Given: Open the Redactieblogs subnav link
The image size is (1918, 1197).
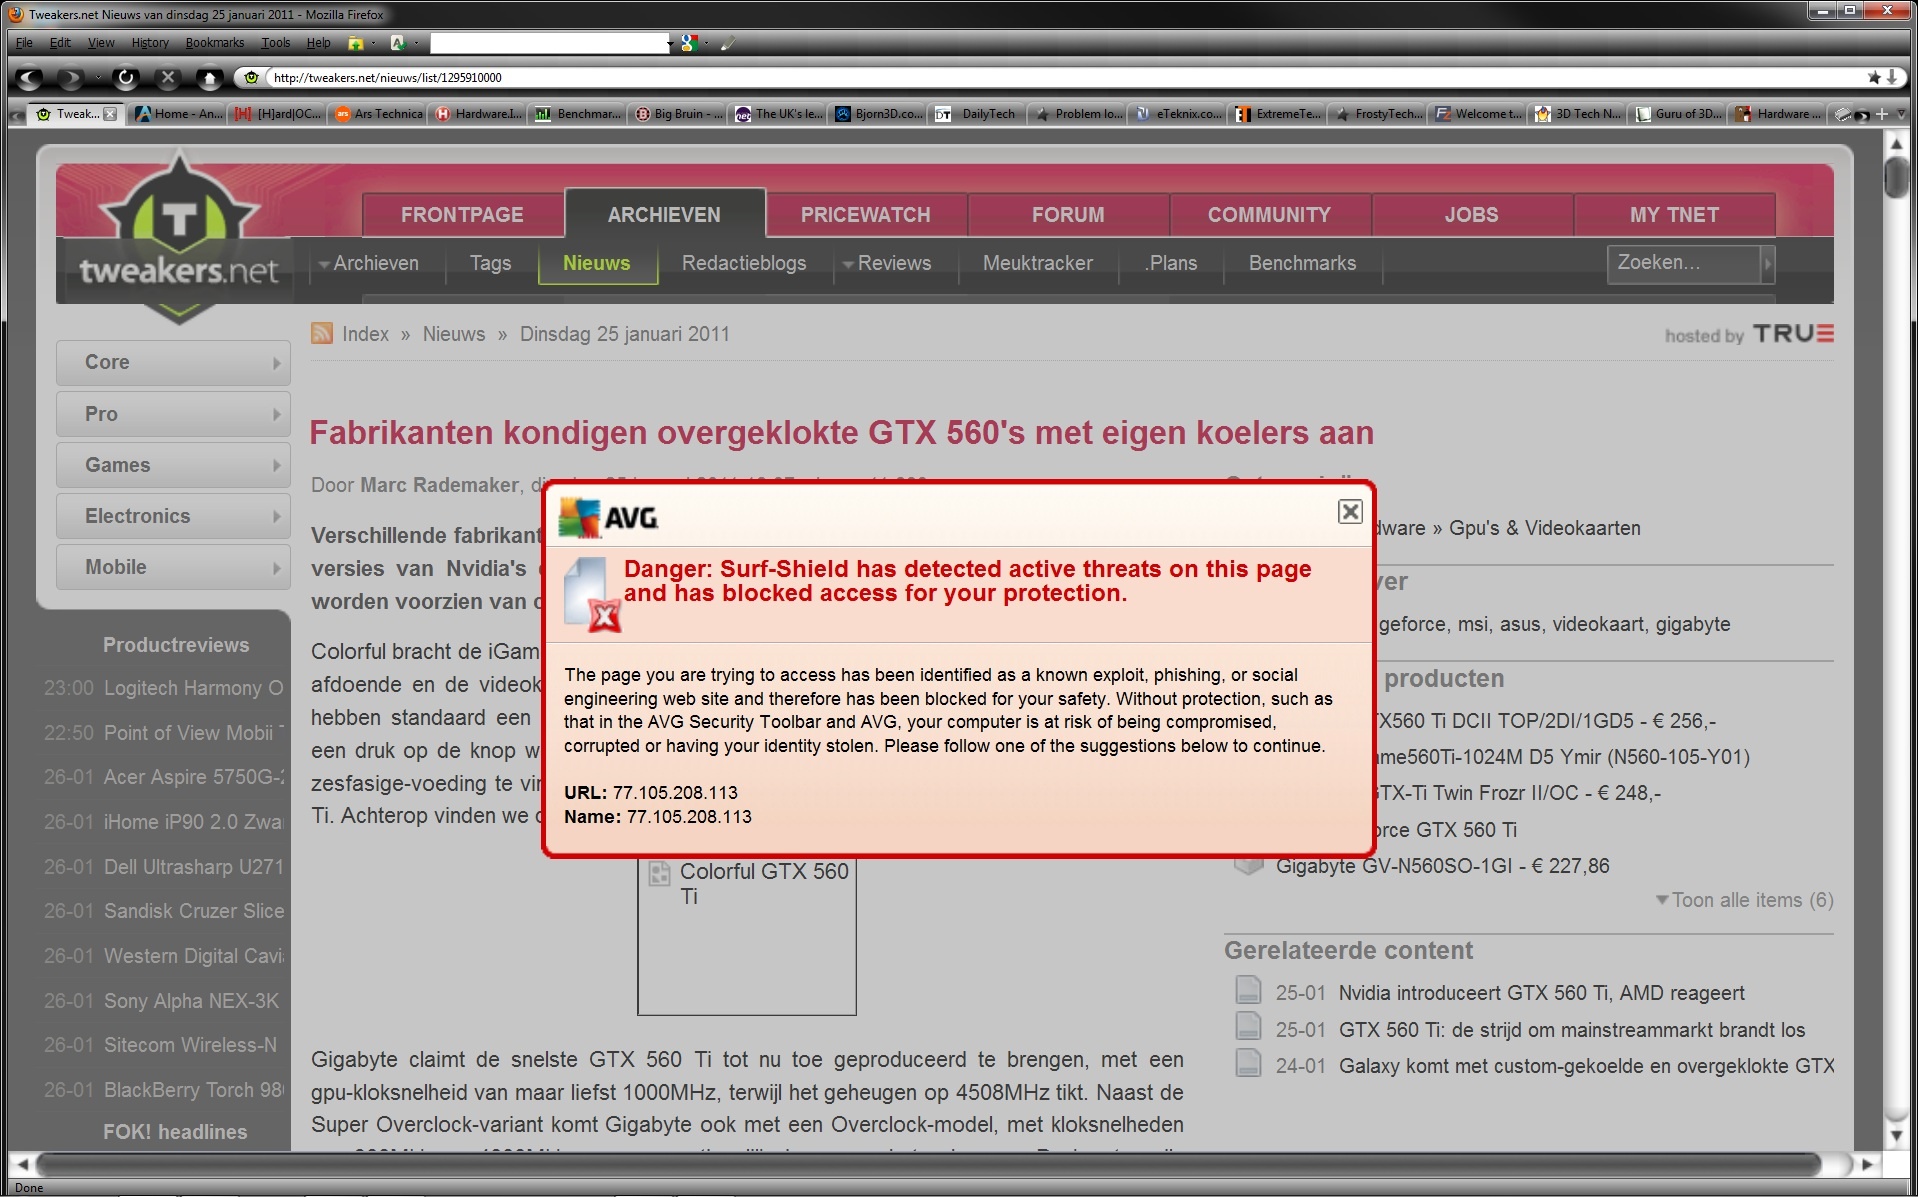Looking at the screenshot, I should pyautogui.click(x=744, y=263).
